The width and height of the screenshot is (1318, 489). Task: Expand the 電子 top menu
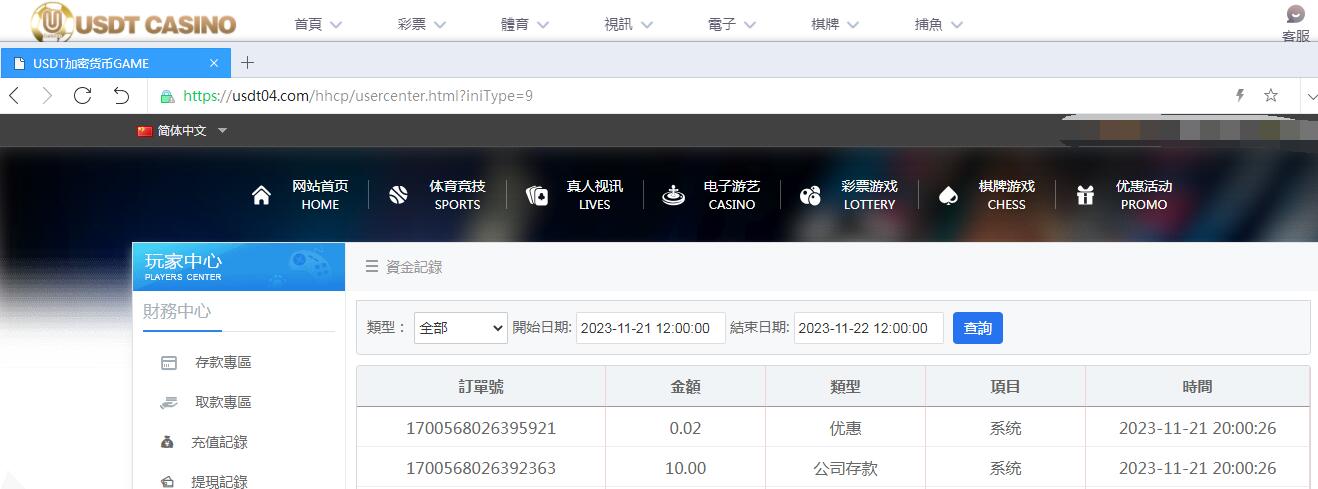tap(732, 24)
